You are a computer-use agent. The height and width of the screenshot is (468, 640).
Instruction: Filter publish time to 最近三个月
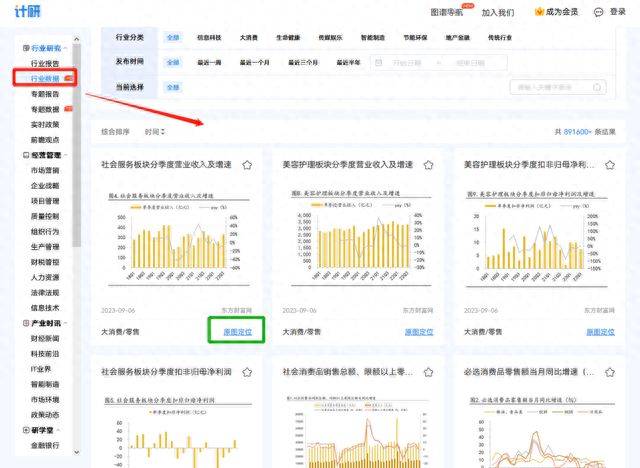(x=303, y=62)
